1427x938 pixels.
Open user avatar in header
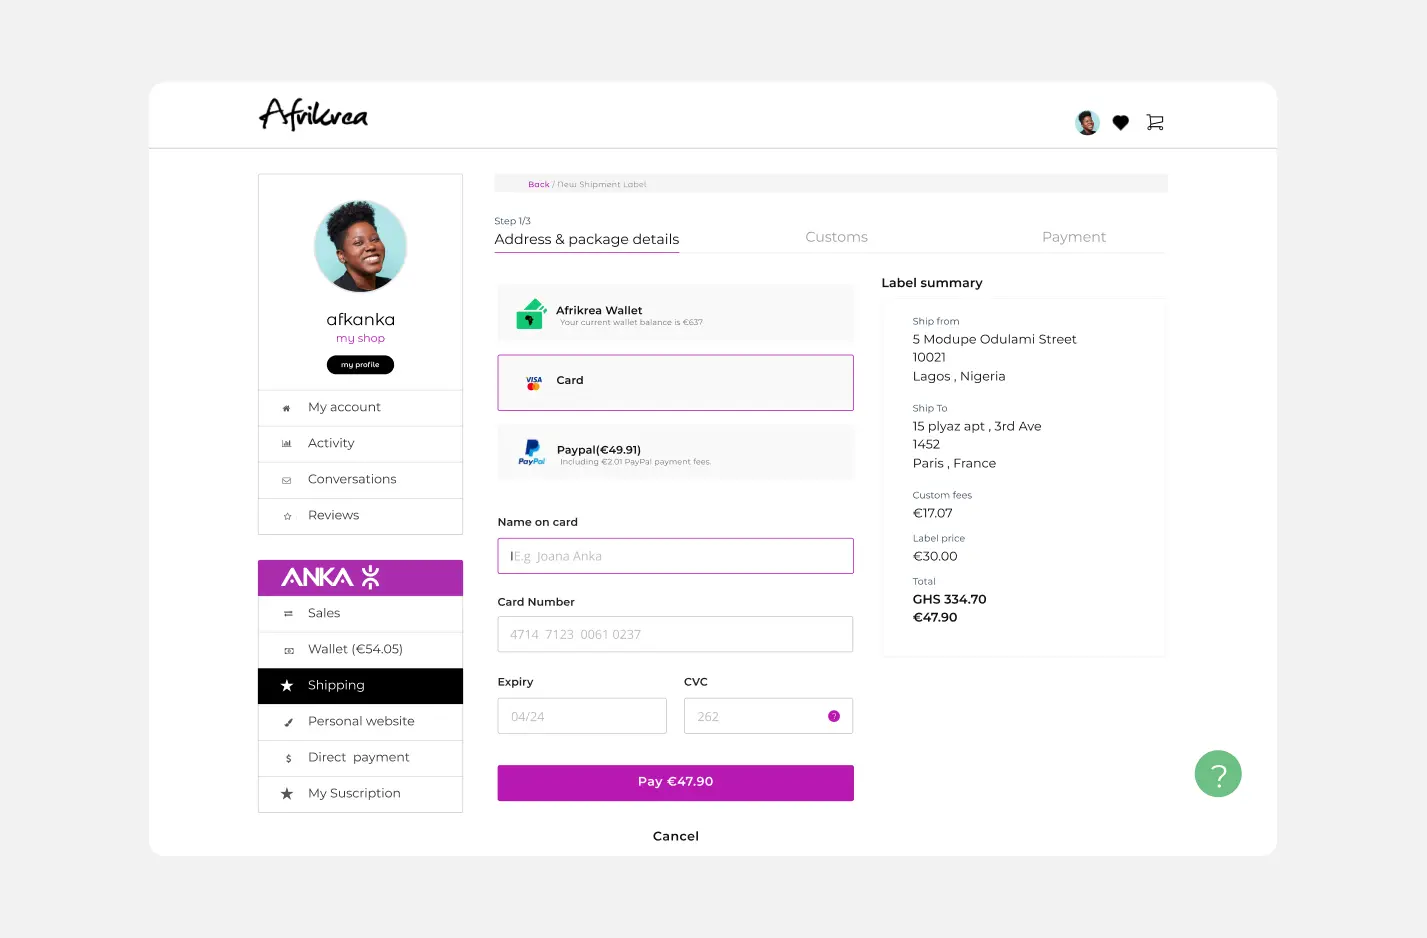[x=1087, y=122]
